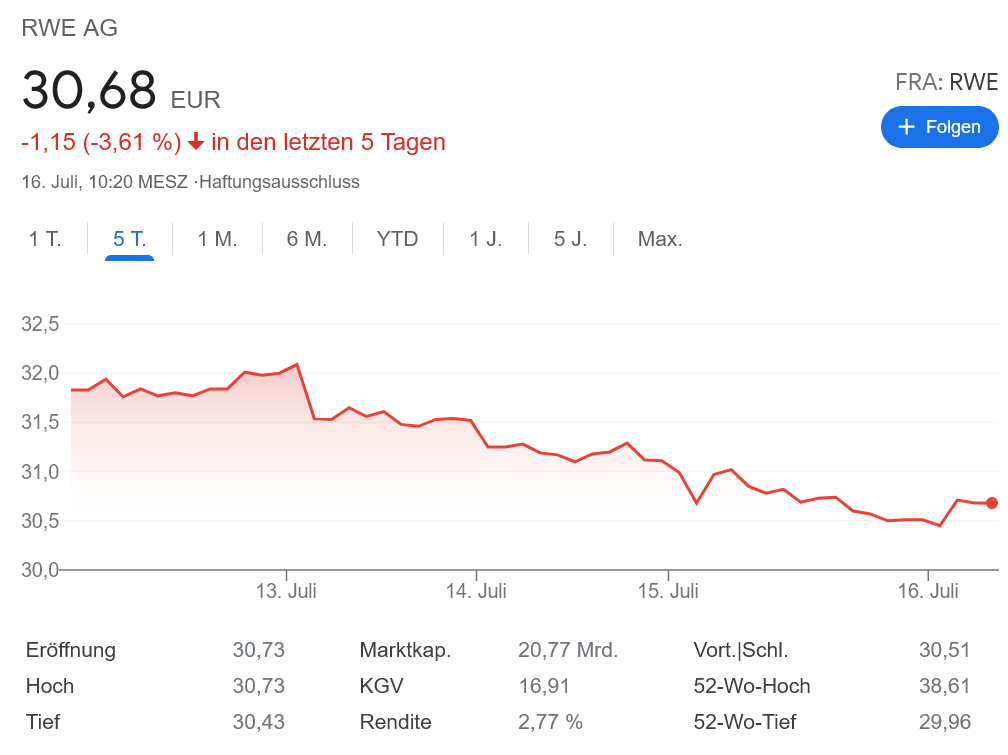This screenshot has width=1008, height=755.
Task: Switch to the 5 J. tab
Action: (x=571, y=239)
